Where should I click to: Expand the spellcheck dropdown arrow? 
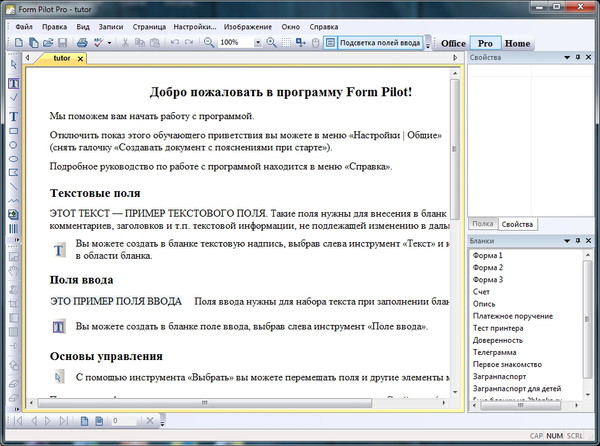[x=109, y=43]
